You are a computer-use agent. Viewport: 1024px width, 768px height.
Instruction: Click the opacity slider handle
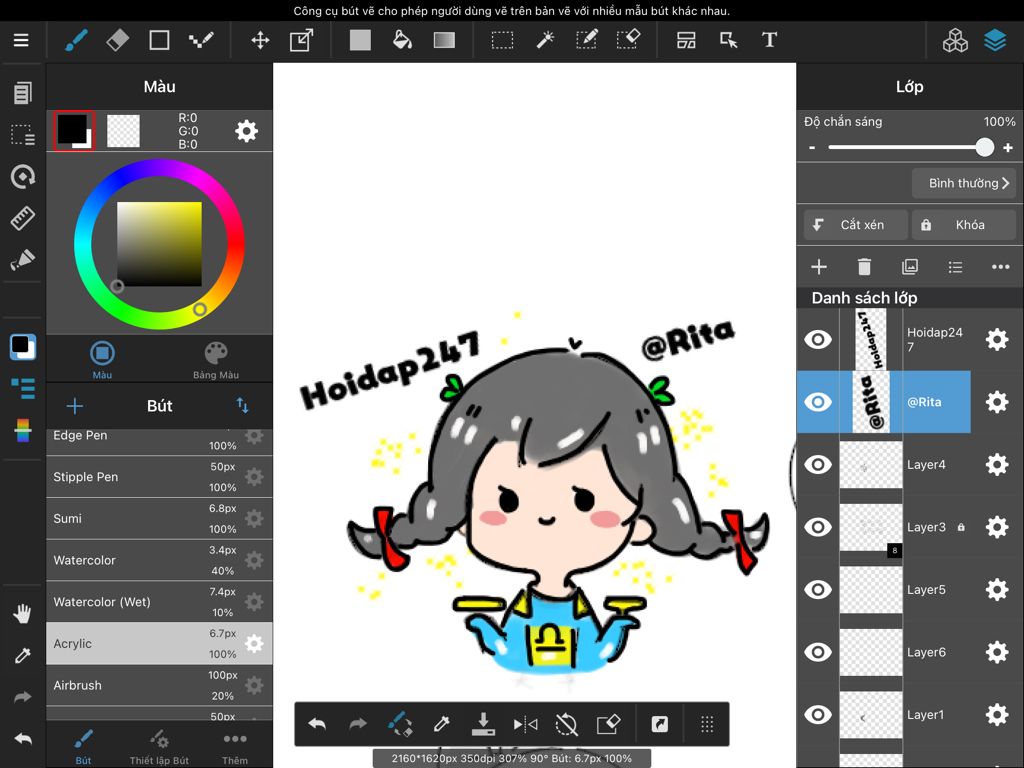point(985,147)
